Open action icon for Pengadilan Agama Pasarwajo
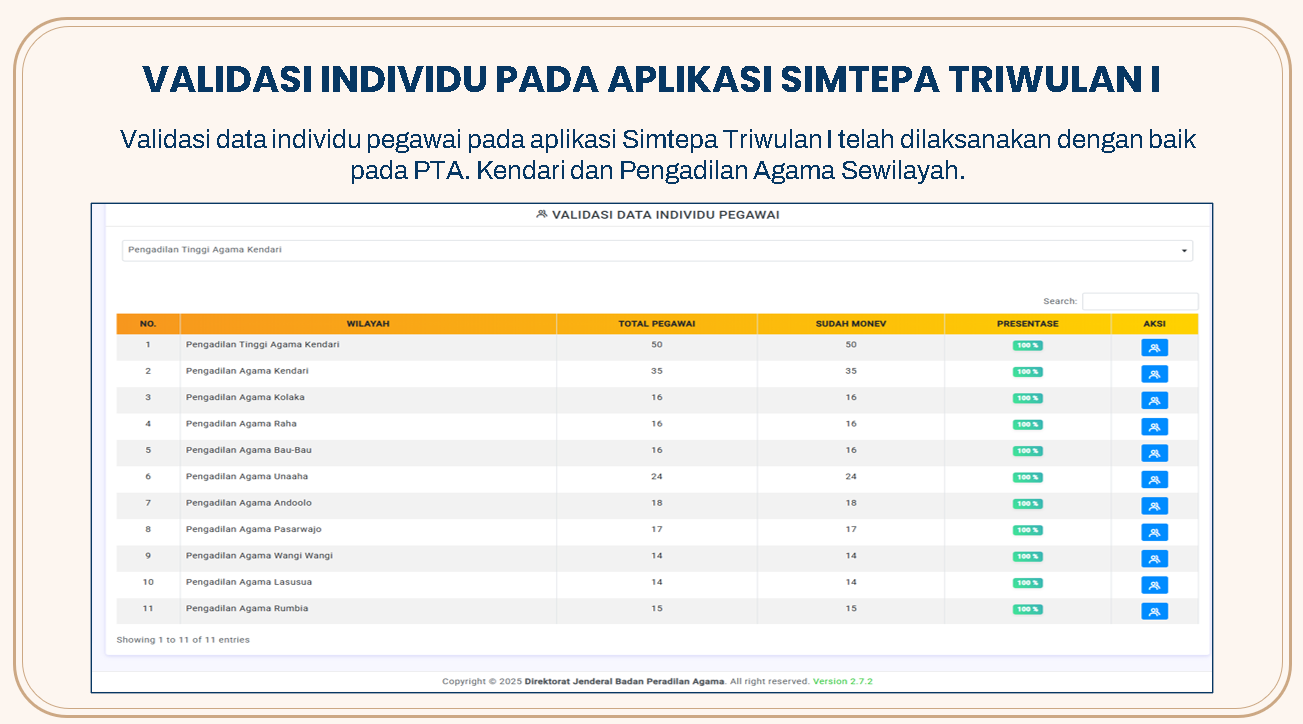 pyautogui.click(x=1154, y=532)
